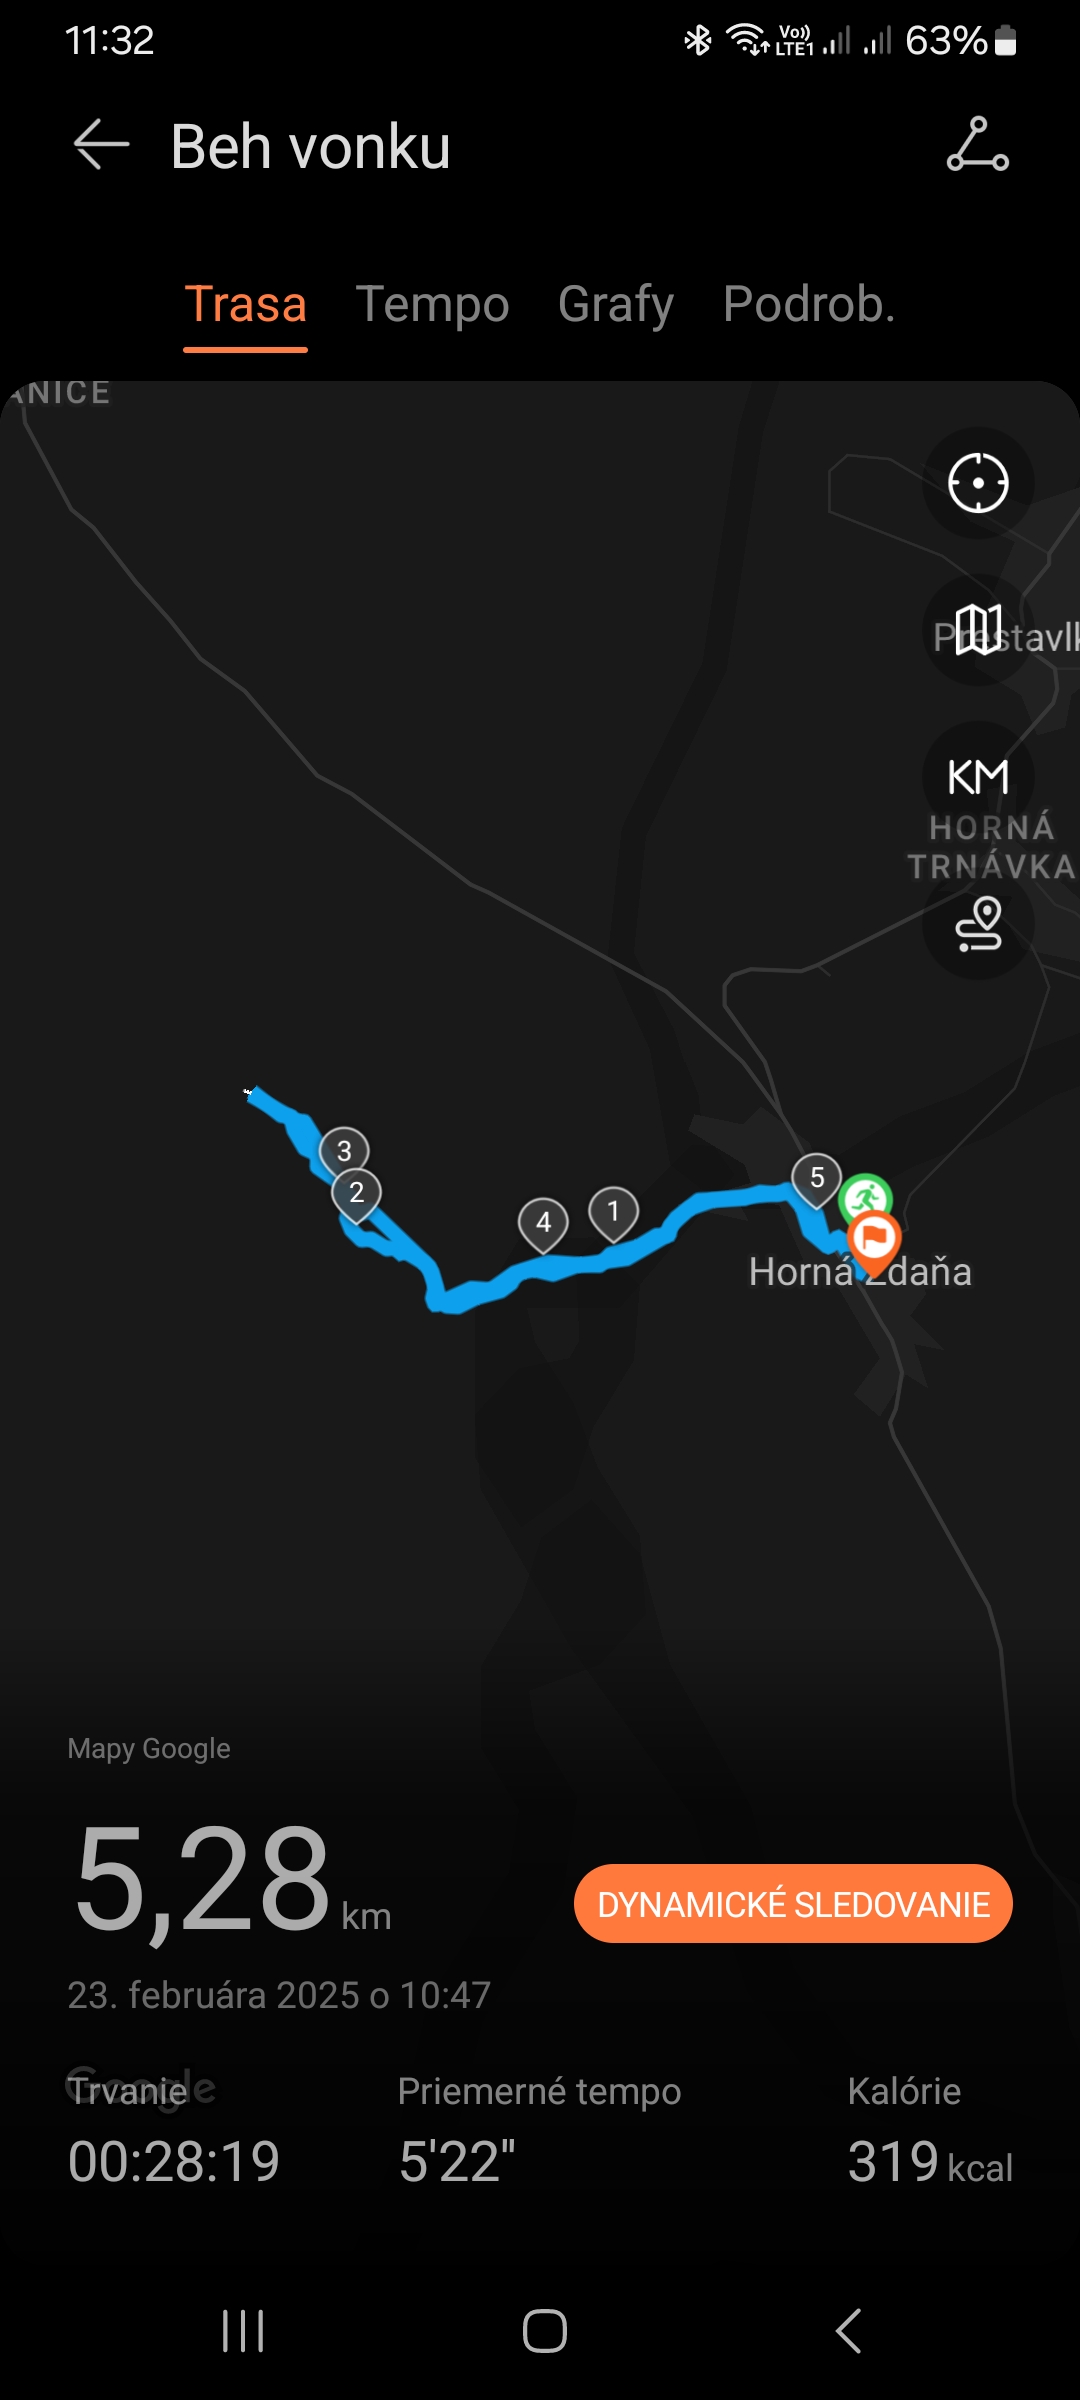
Task: Tap kilometer marker 5 on route
Action: 817,1179
